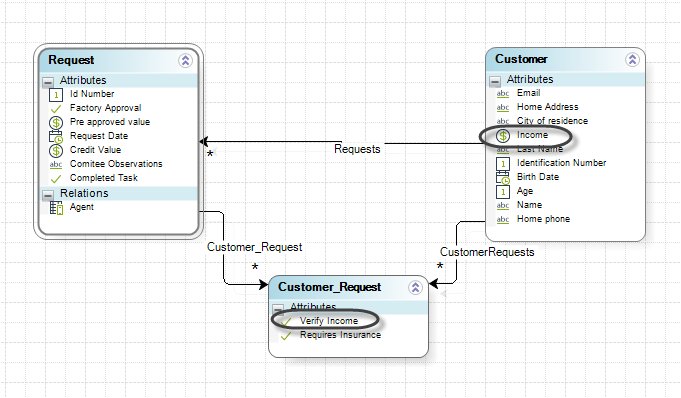Select the Verify Income attribute

click(329, 321)
